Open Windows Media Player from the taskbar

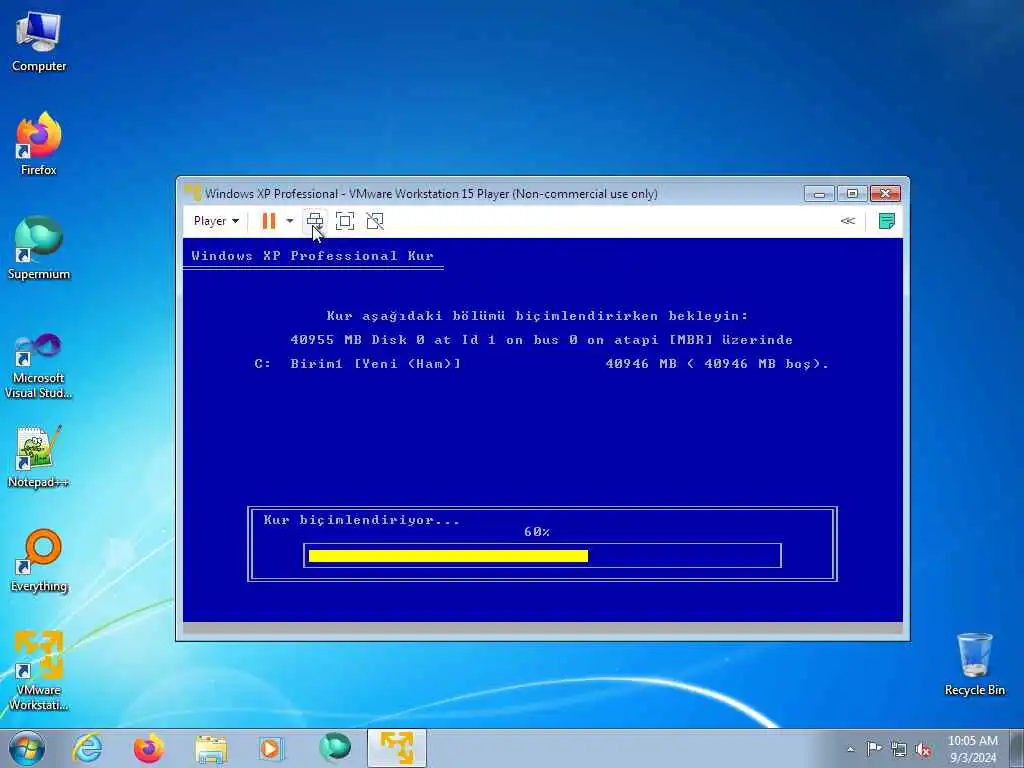click(272, 748)
